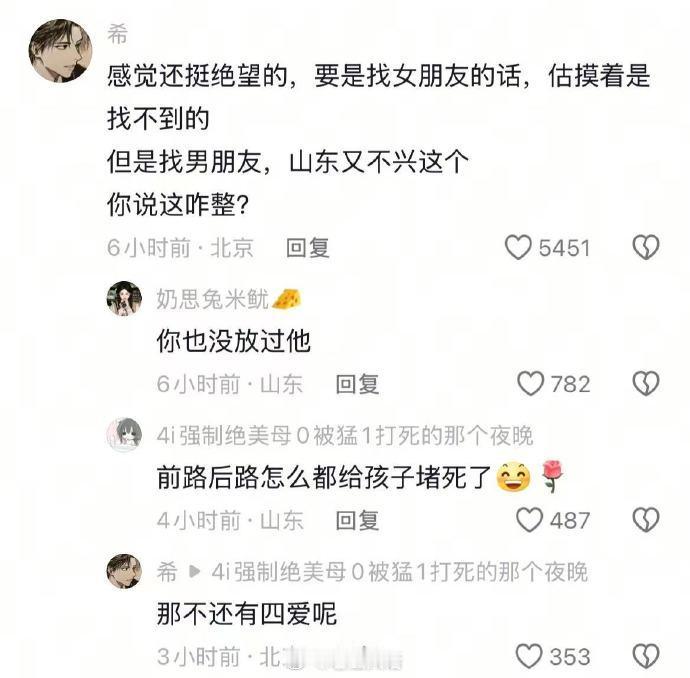Open 希's small avatar on last reply

124,571
